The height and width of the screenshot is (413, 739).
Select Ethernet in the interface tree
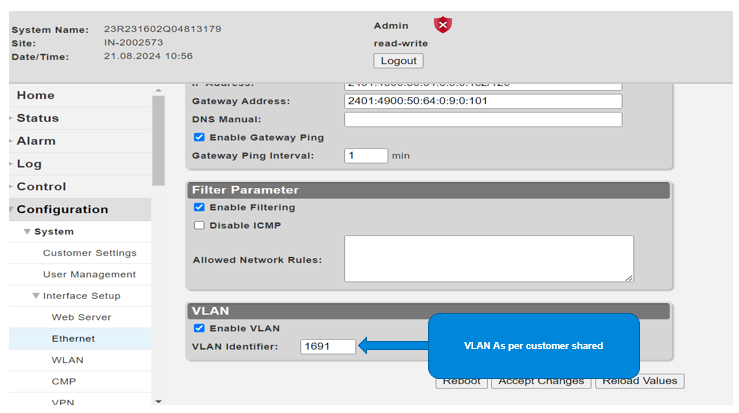point(73,339)
